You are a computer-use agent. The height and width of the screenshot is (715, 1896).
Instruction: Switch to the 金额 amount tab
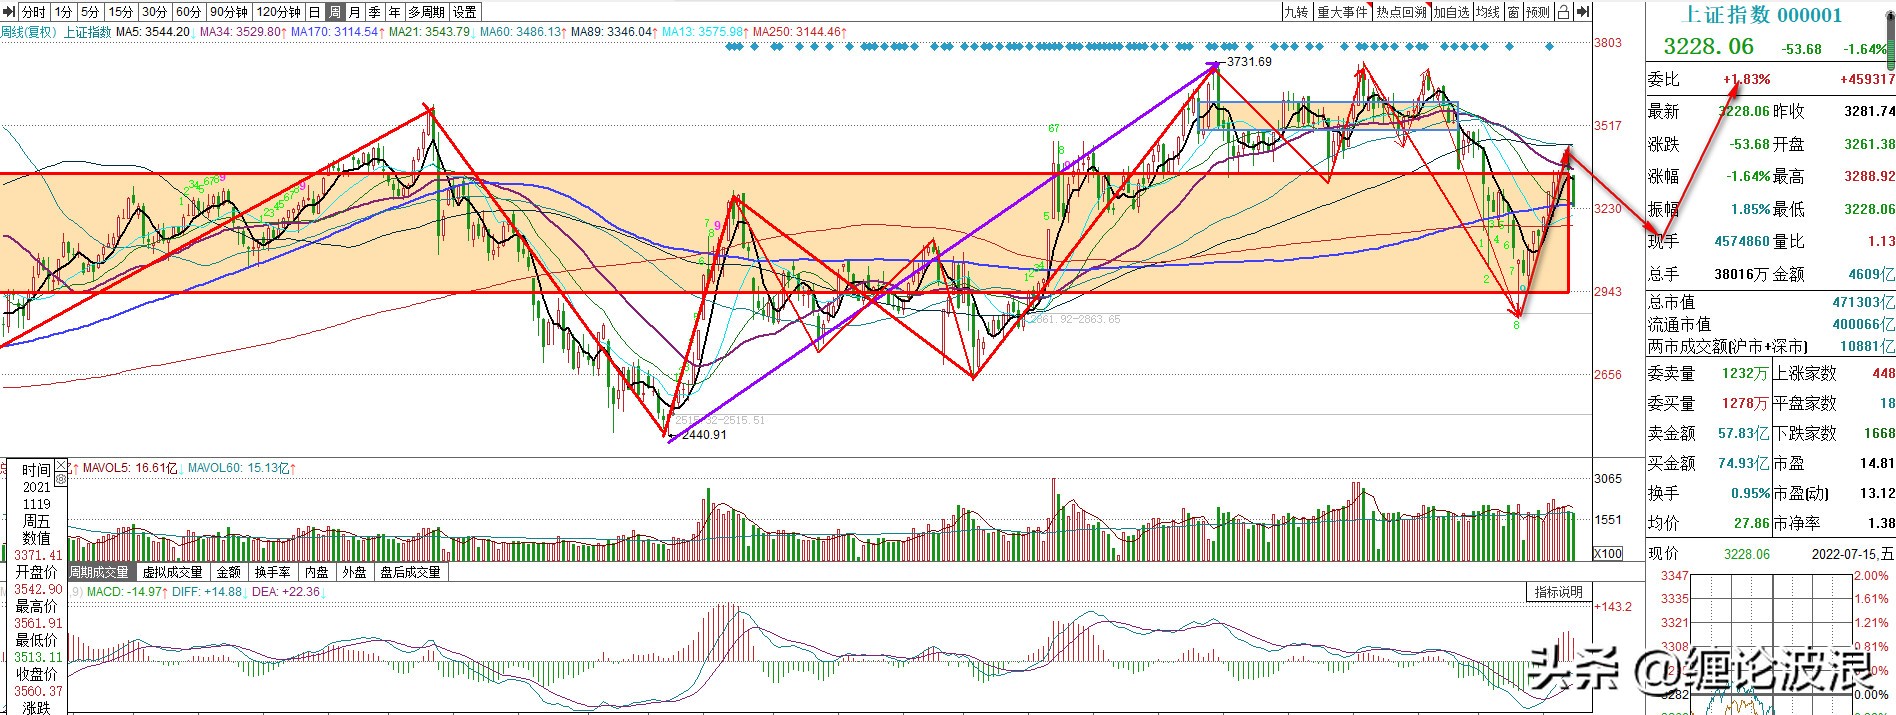(229, 572)
